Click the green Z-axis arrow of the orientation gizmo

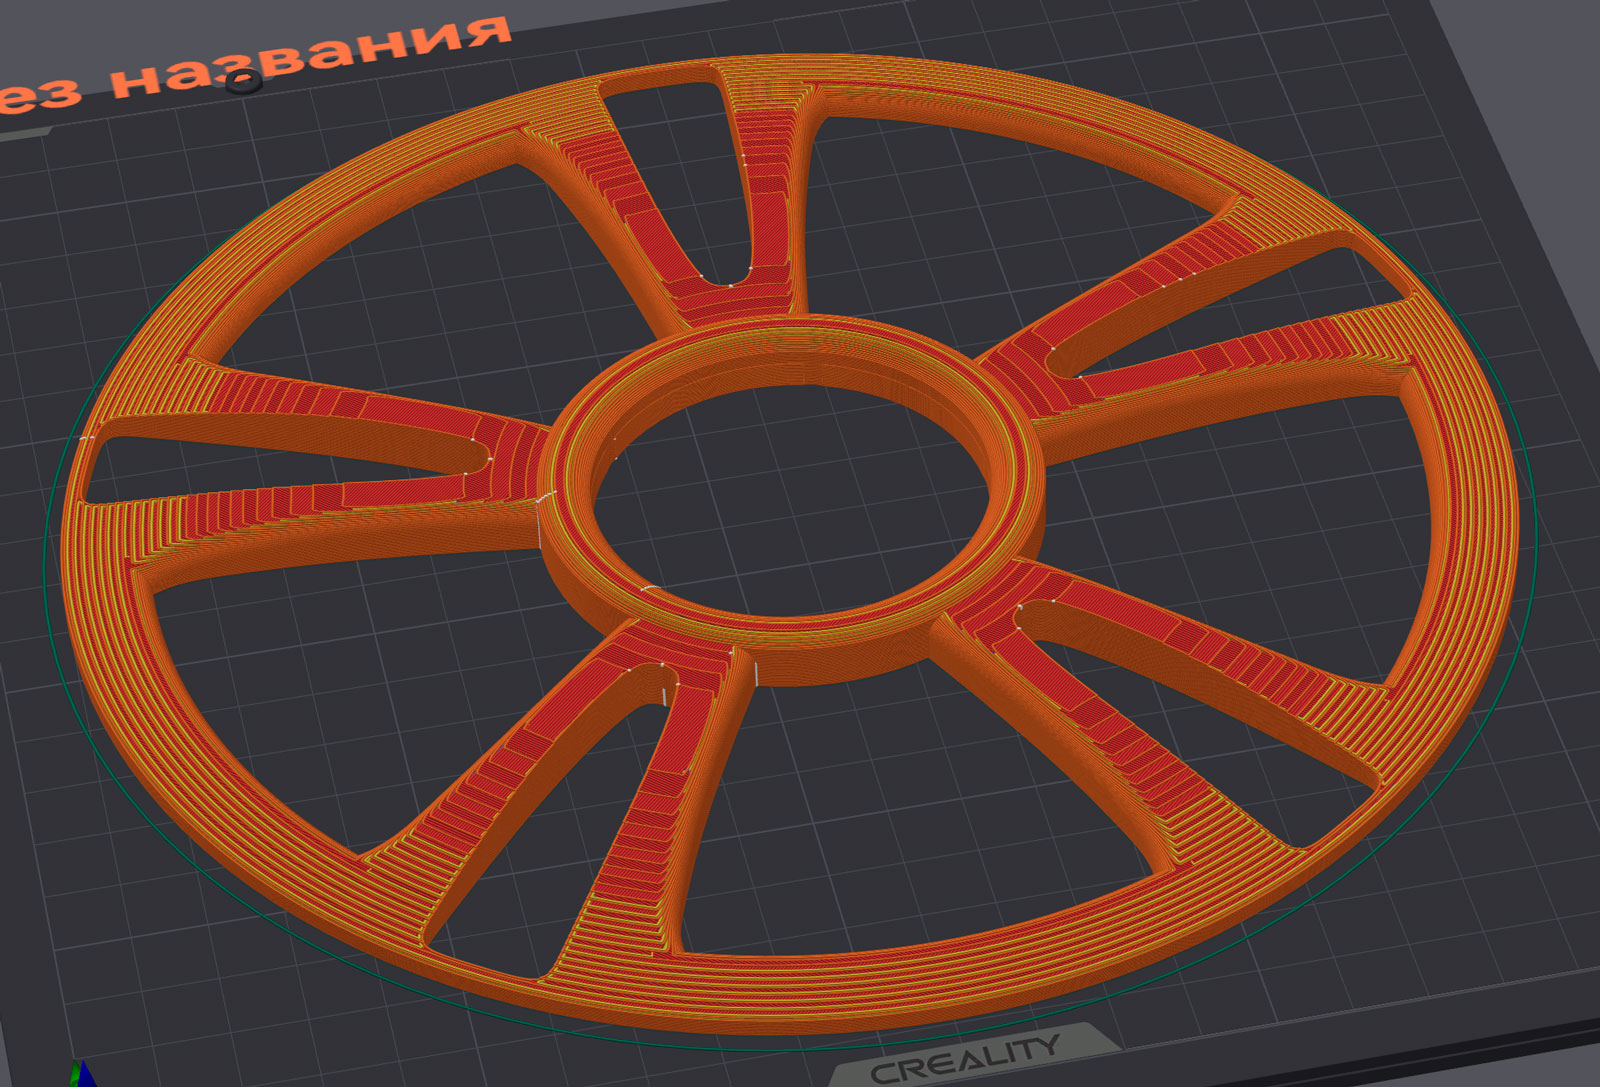tap(74, 1072)
